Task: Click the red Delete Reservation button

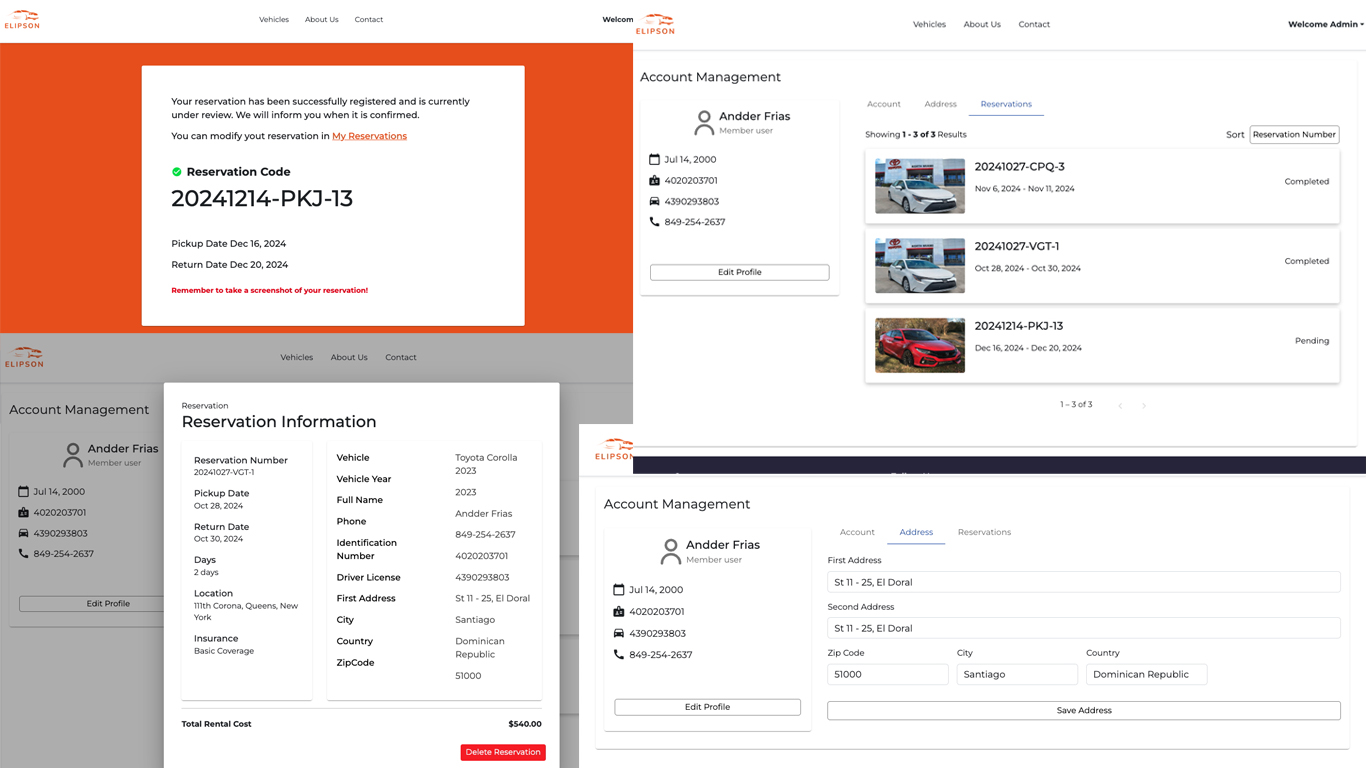Action: coord(503,752)
